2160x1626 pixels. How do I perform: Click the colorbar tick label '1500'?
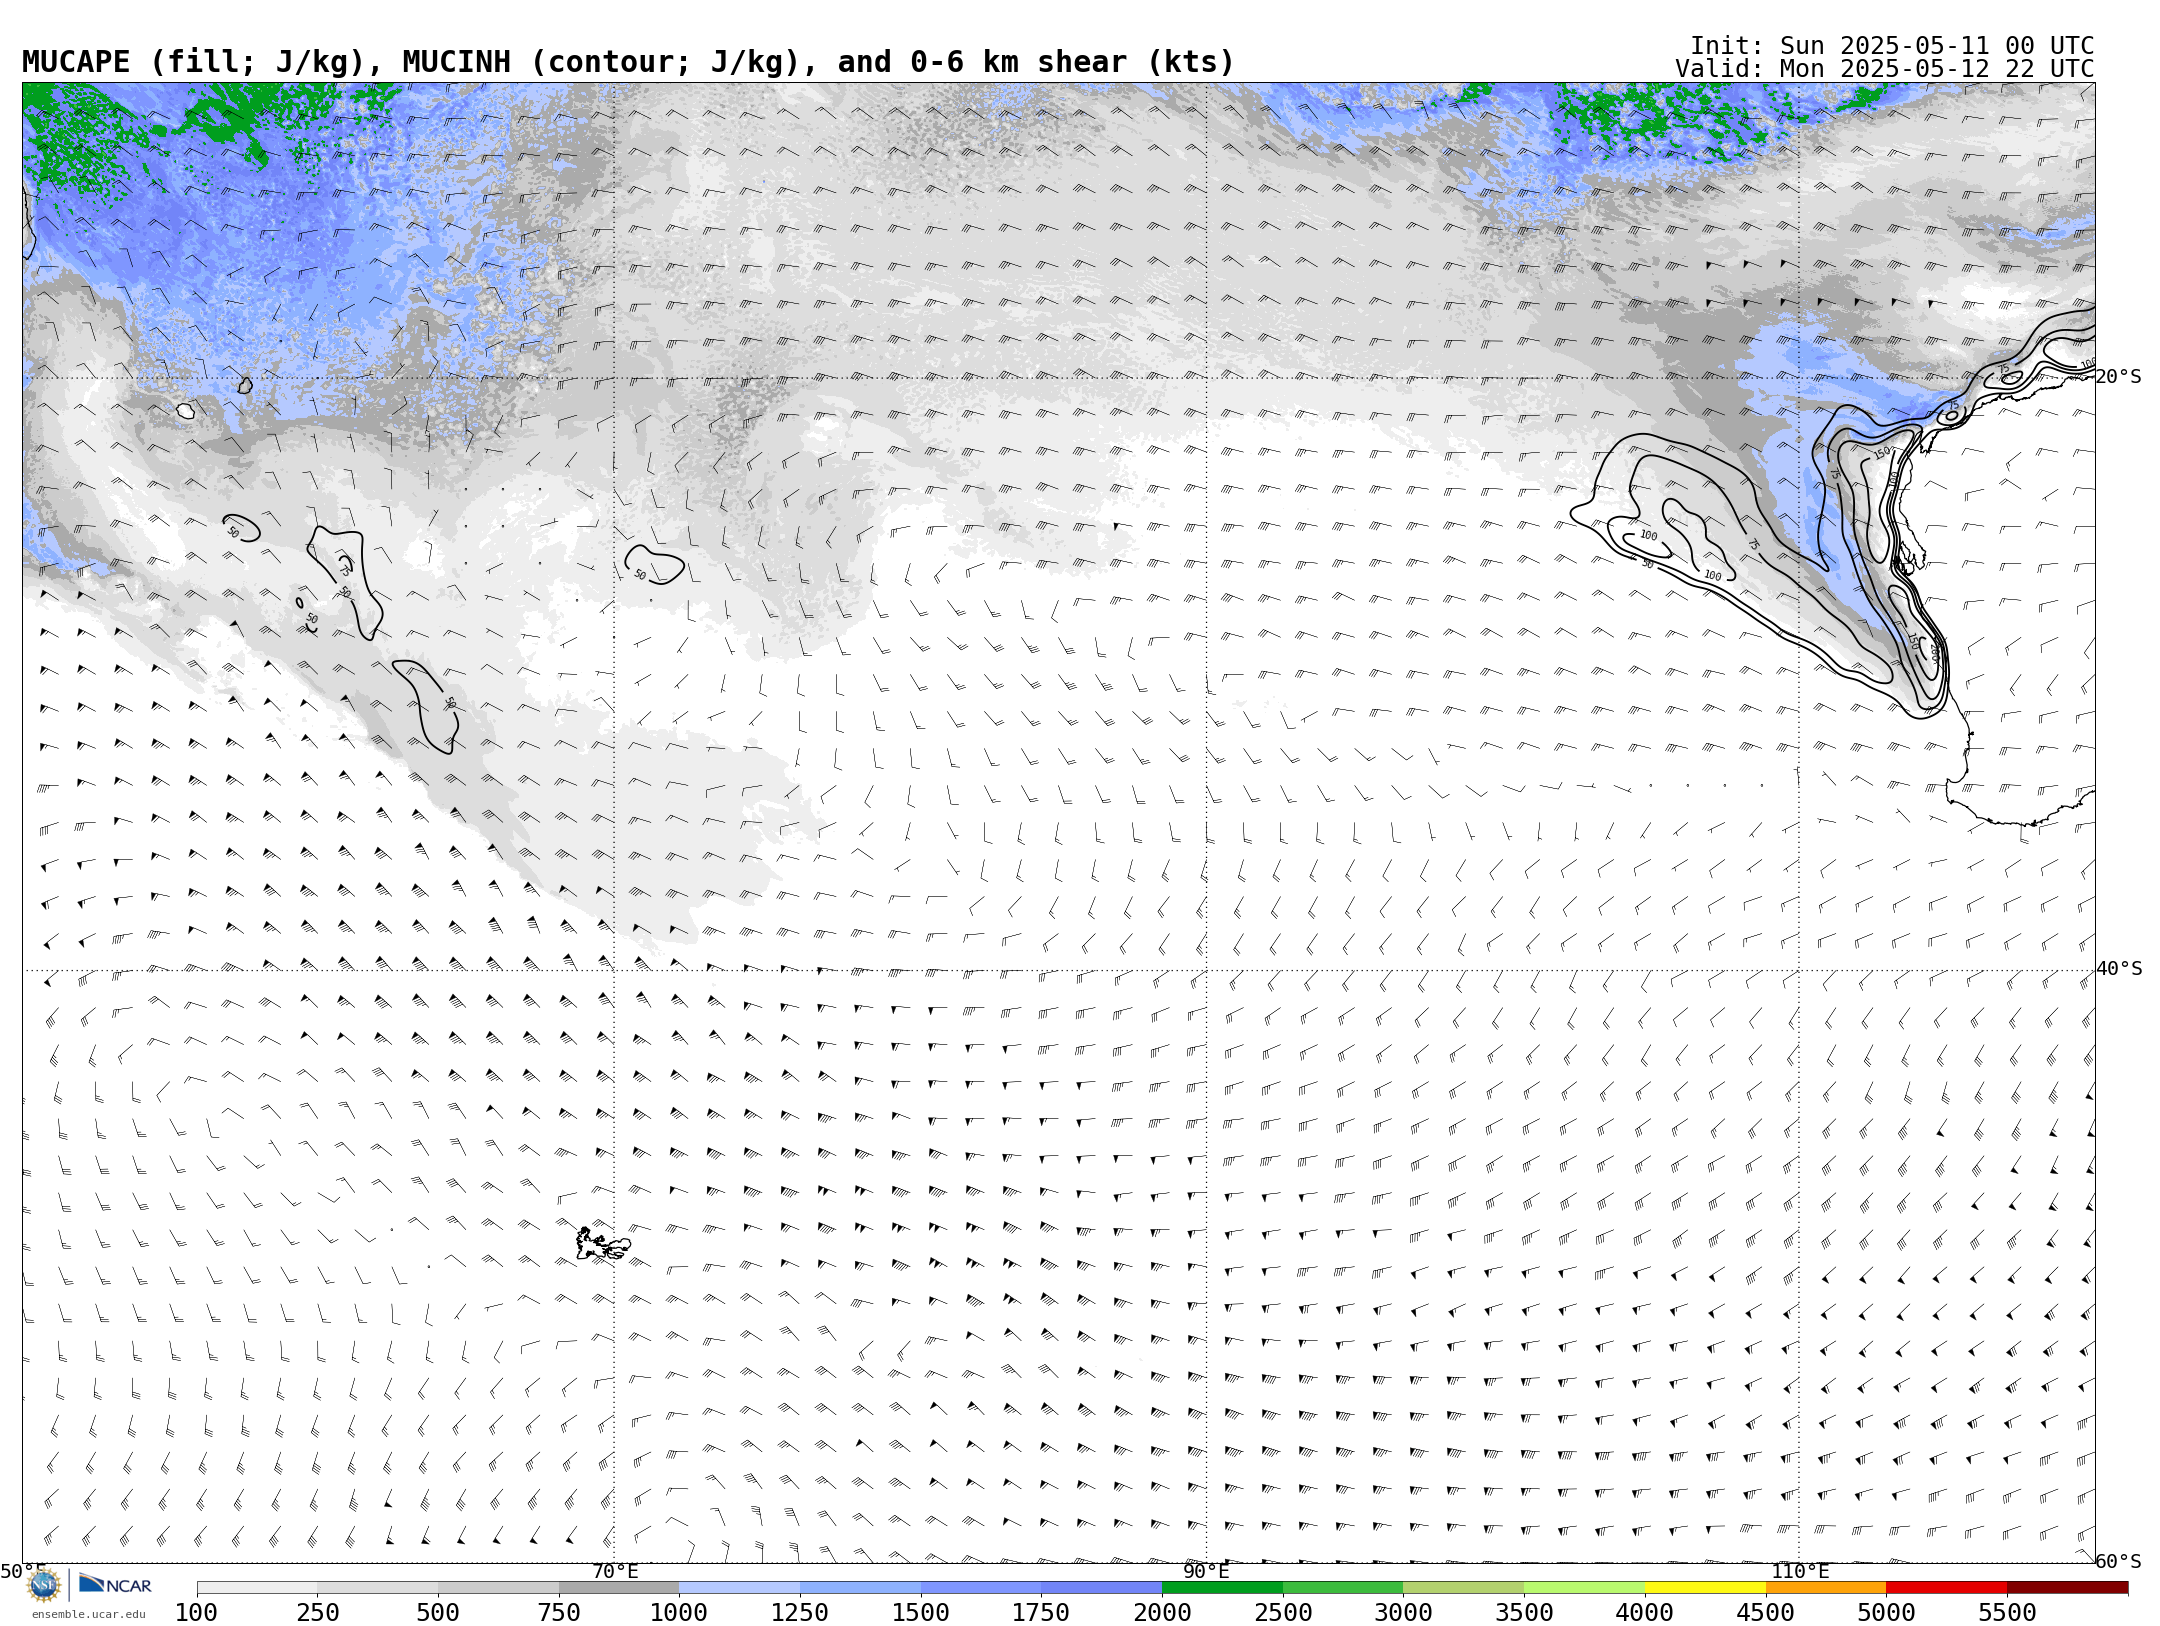coord(921,1613)
